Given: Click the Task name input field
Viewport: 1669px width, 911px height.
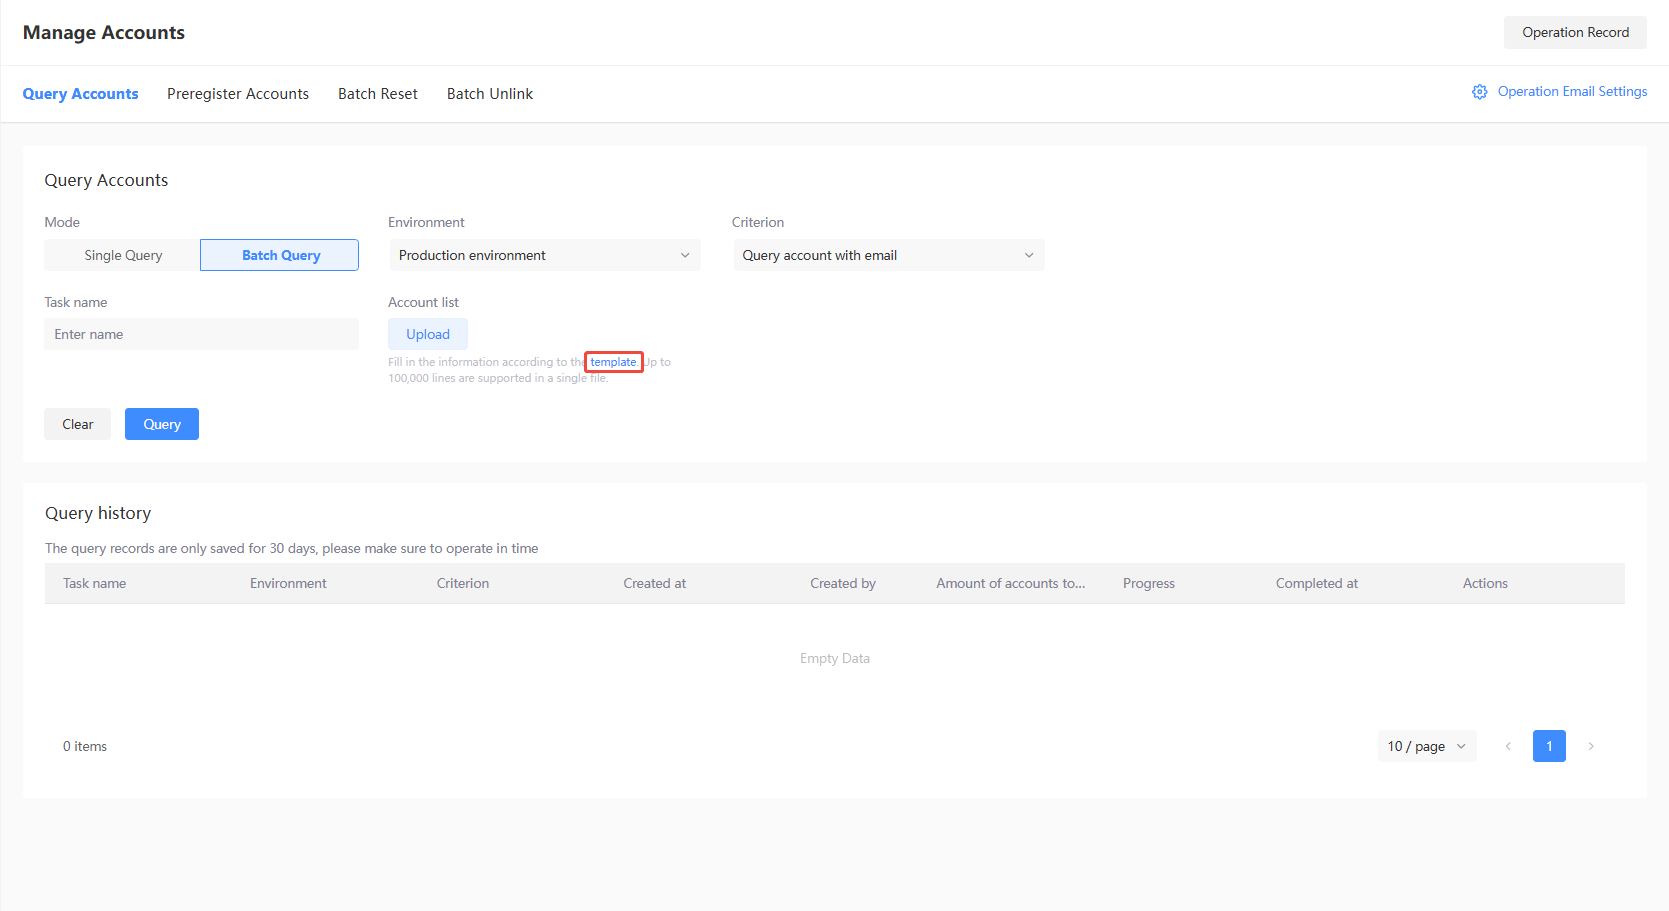Looking at the screenshot, I should (x=200, y=334).
